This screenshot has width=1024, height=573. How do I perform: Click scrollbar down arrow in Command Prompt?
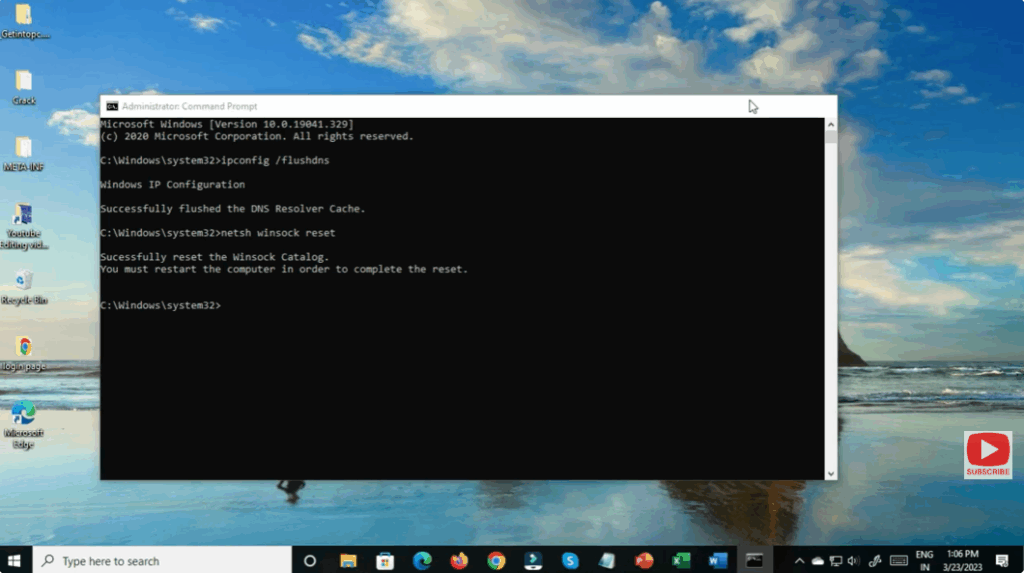(x=831, y=474)
